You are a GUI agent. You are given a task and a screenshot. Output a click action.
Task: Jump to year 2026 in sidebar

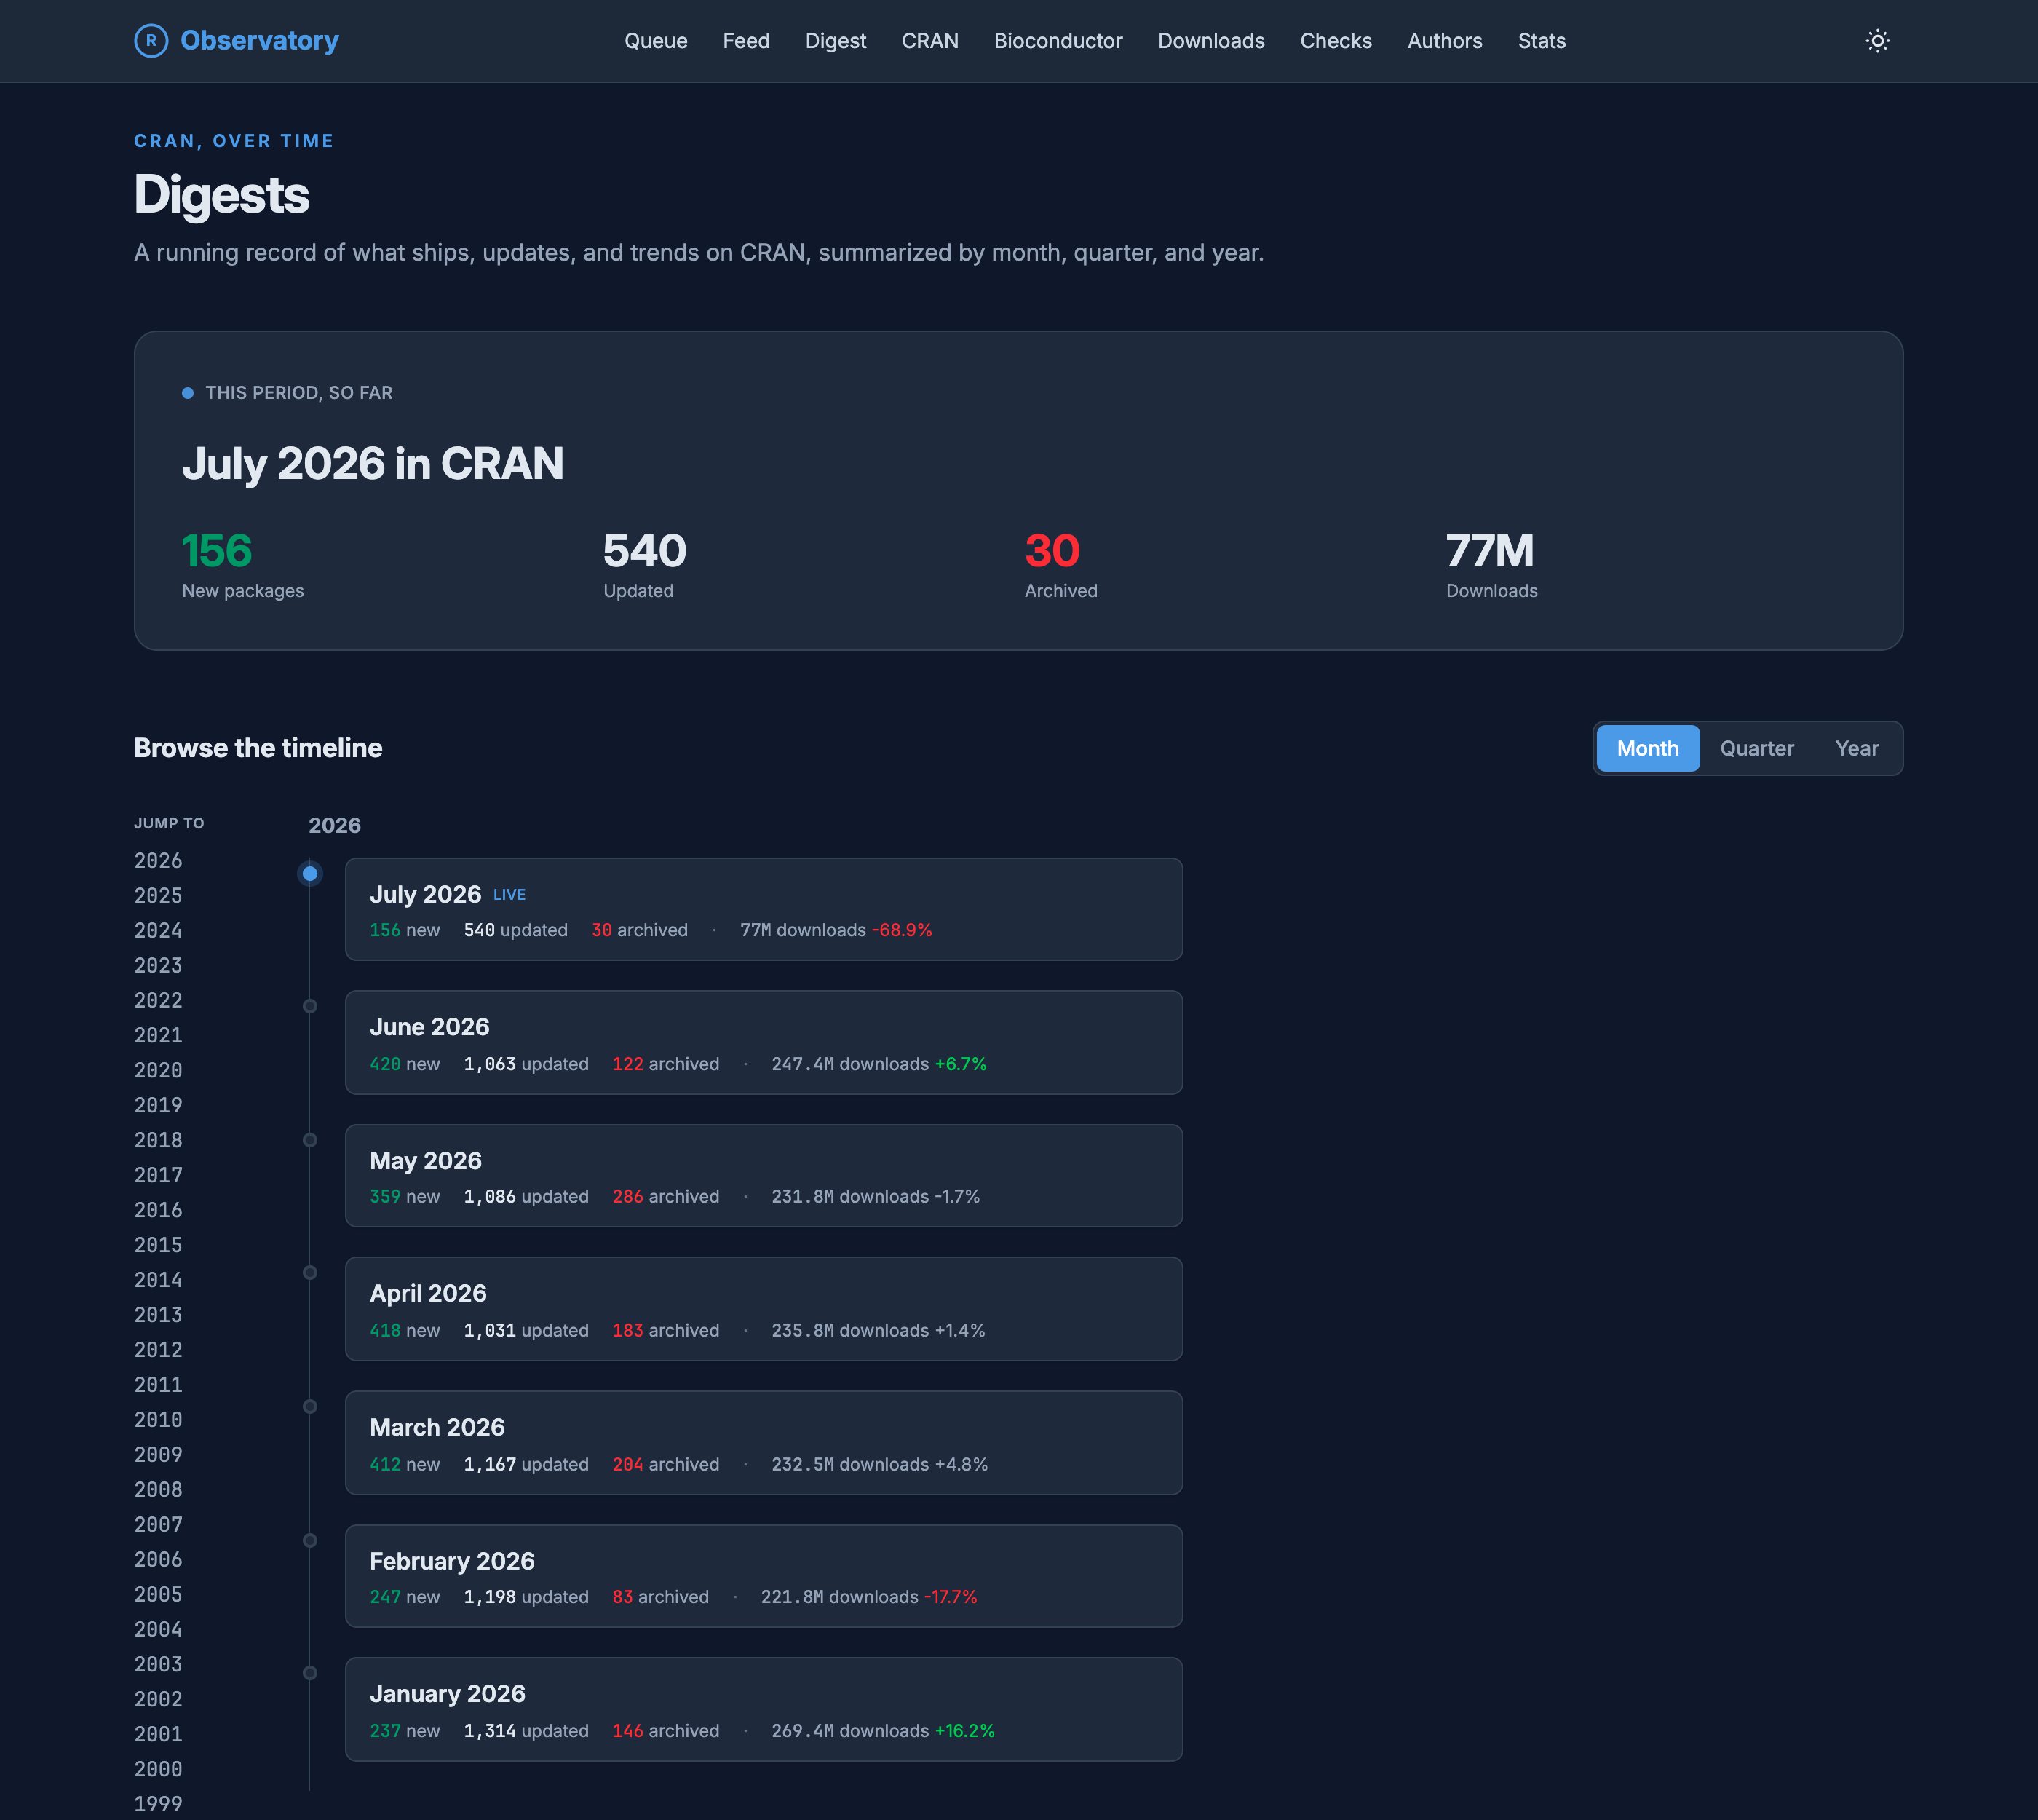tap(158, 861)
